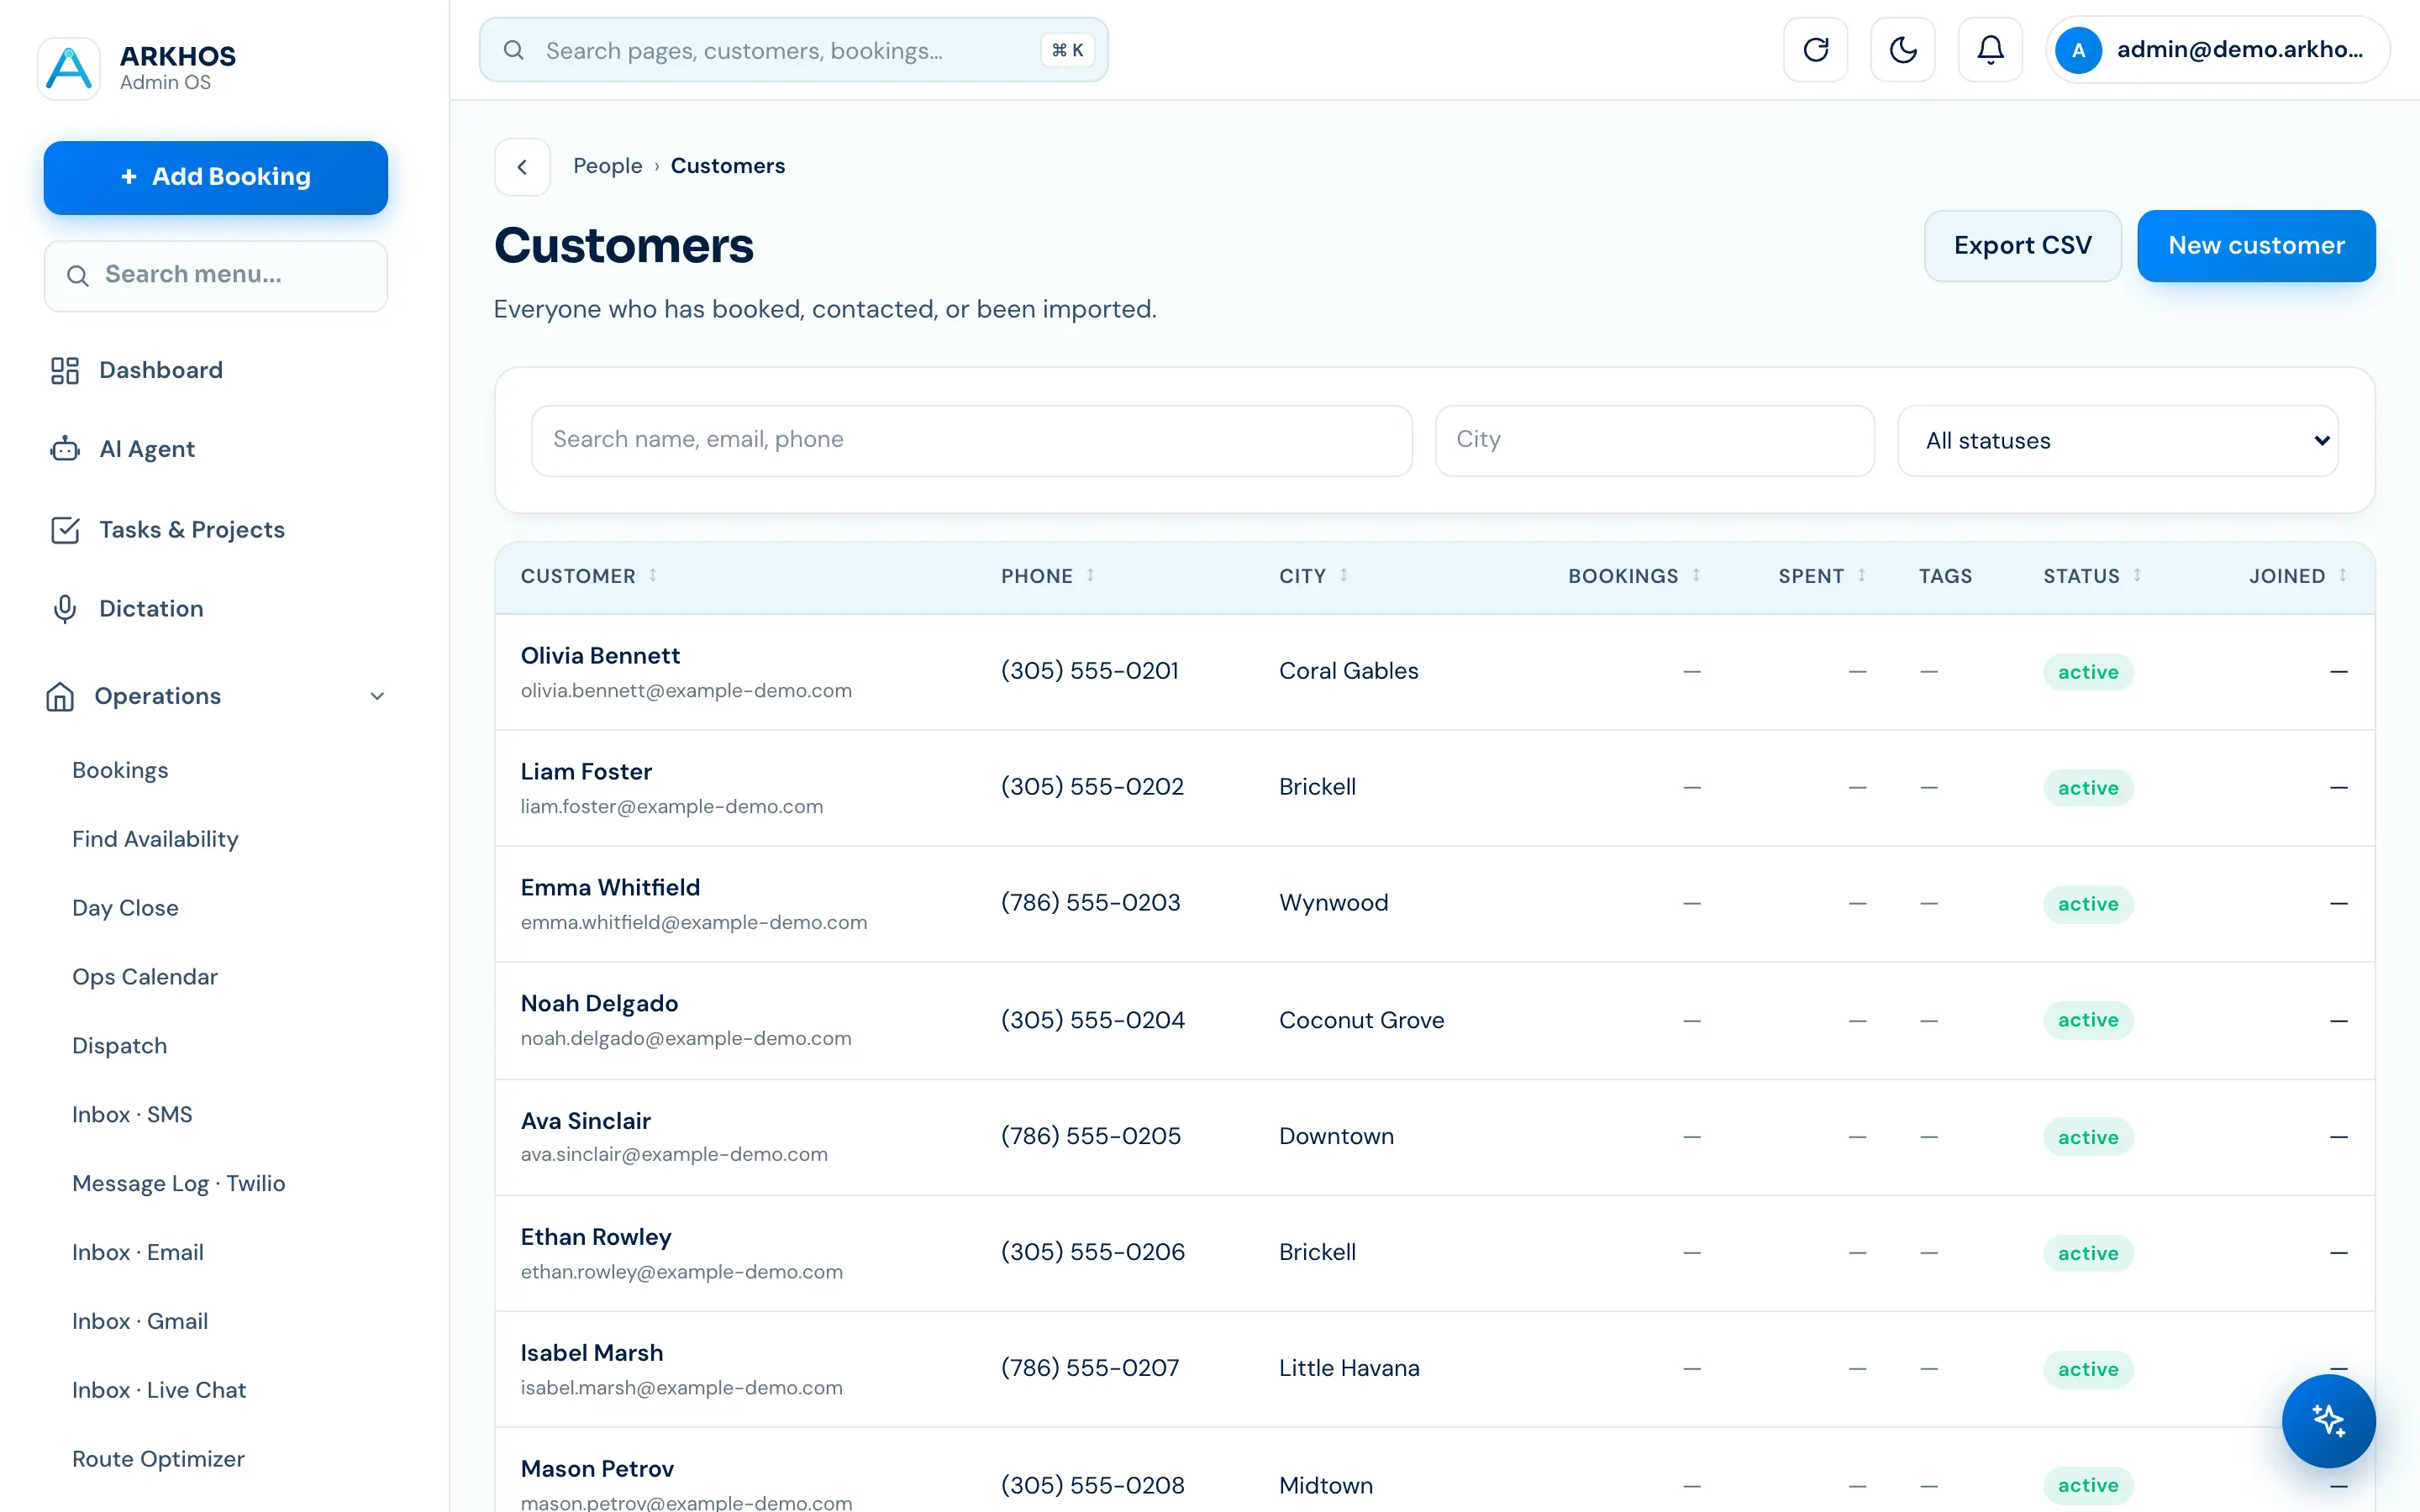The image size is (2420, 1512).
Task: Click active badge in Olivia Bennett row
Action: click(2088, 672)
